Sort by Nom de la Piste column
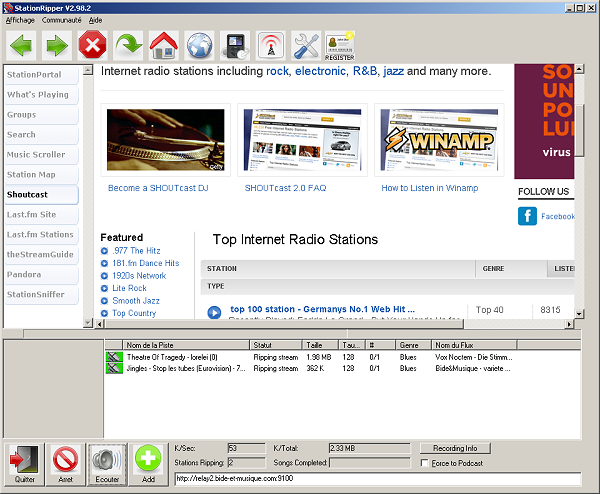The width and height of the screenshot is (600, 494). [186, 345]
